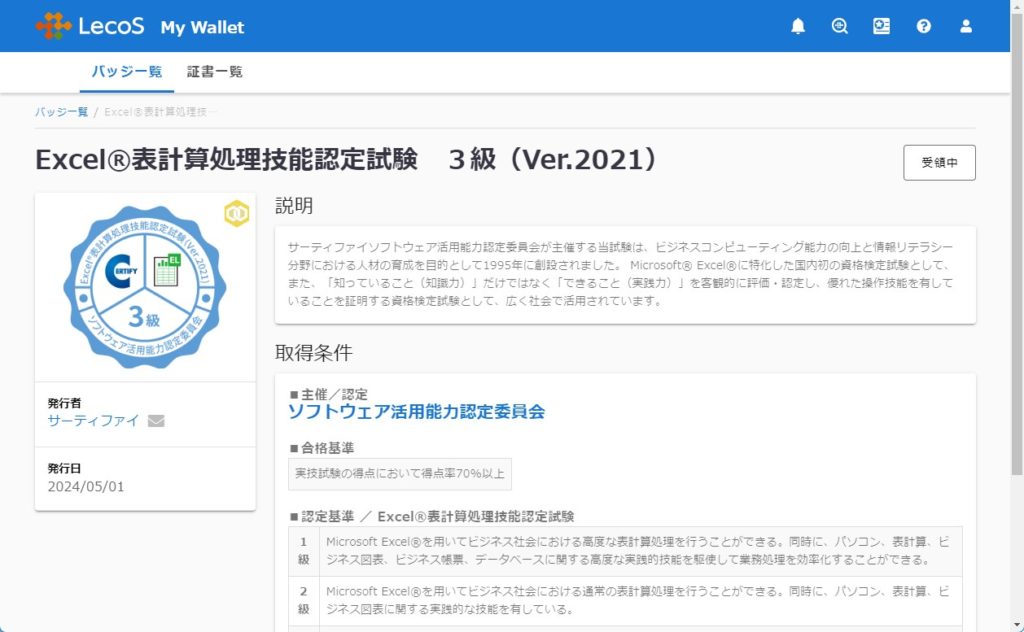Follow the ソフトウェア活用能力認定委員会 link
1024x632 pixels.
[416, 412]
